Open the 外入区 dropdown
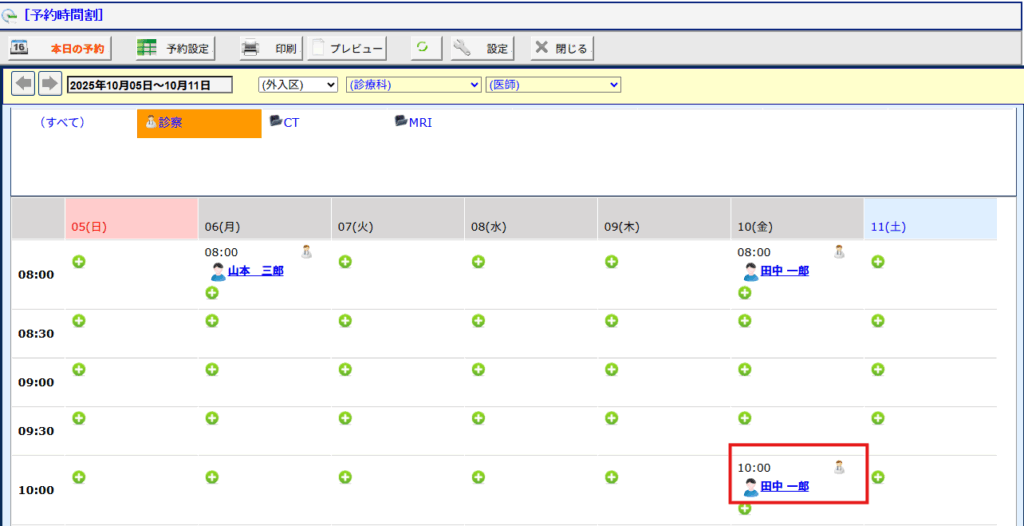1024x526 pixels. (298, 85)
